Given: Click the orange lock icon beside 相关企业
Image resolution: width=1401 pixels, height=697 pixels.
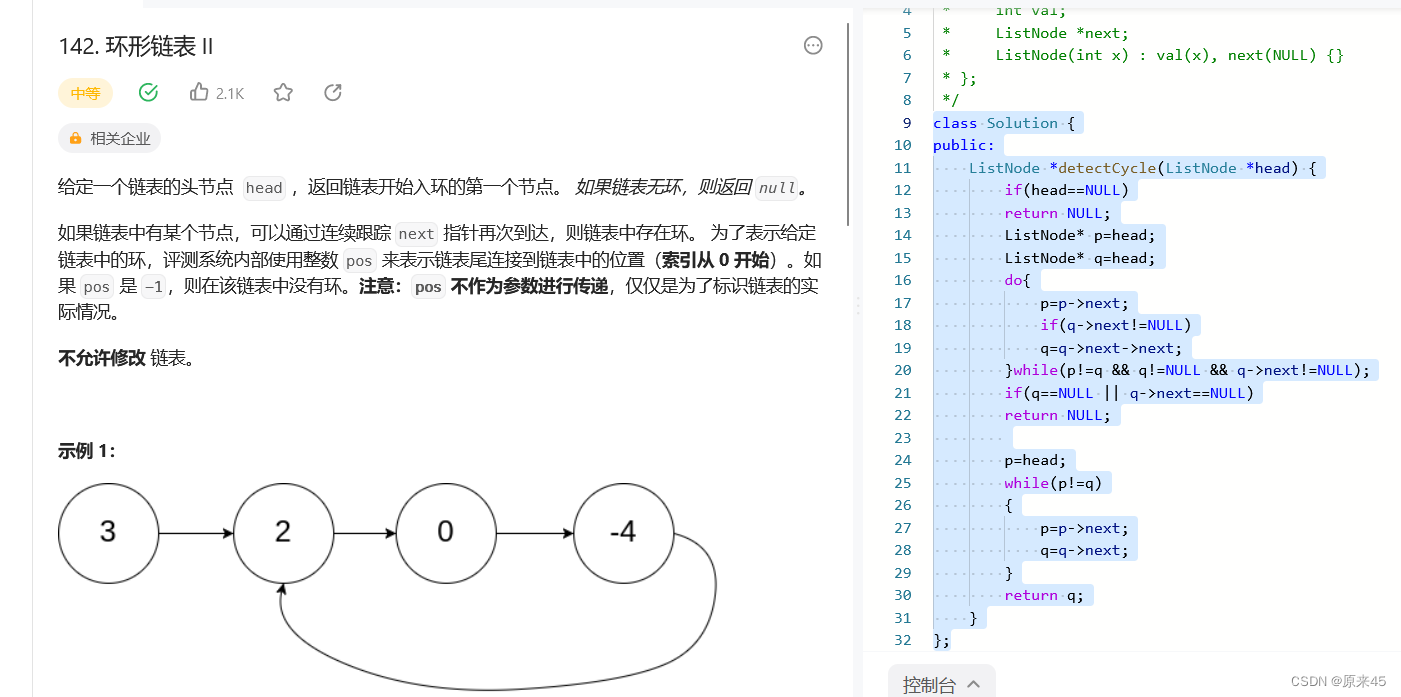Looking at the screenshot, I should pos(76,138).
